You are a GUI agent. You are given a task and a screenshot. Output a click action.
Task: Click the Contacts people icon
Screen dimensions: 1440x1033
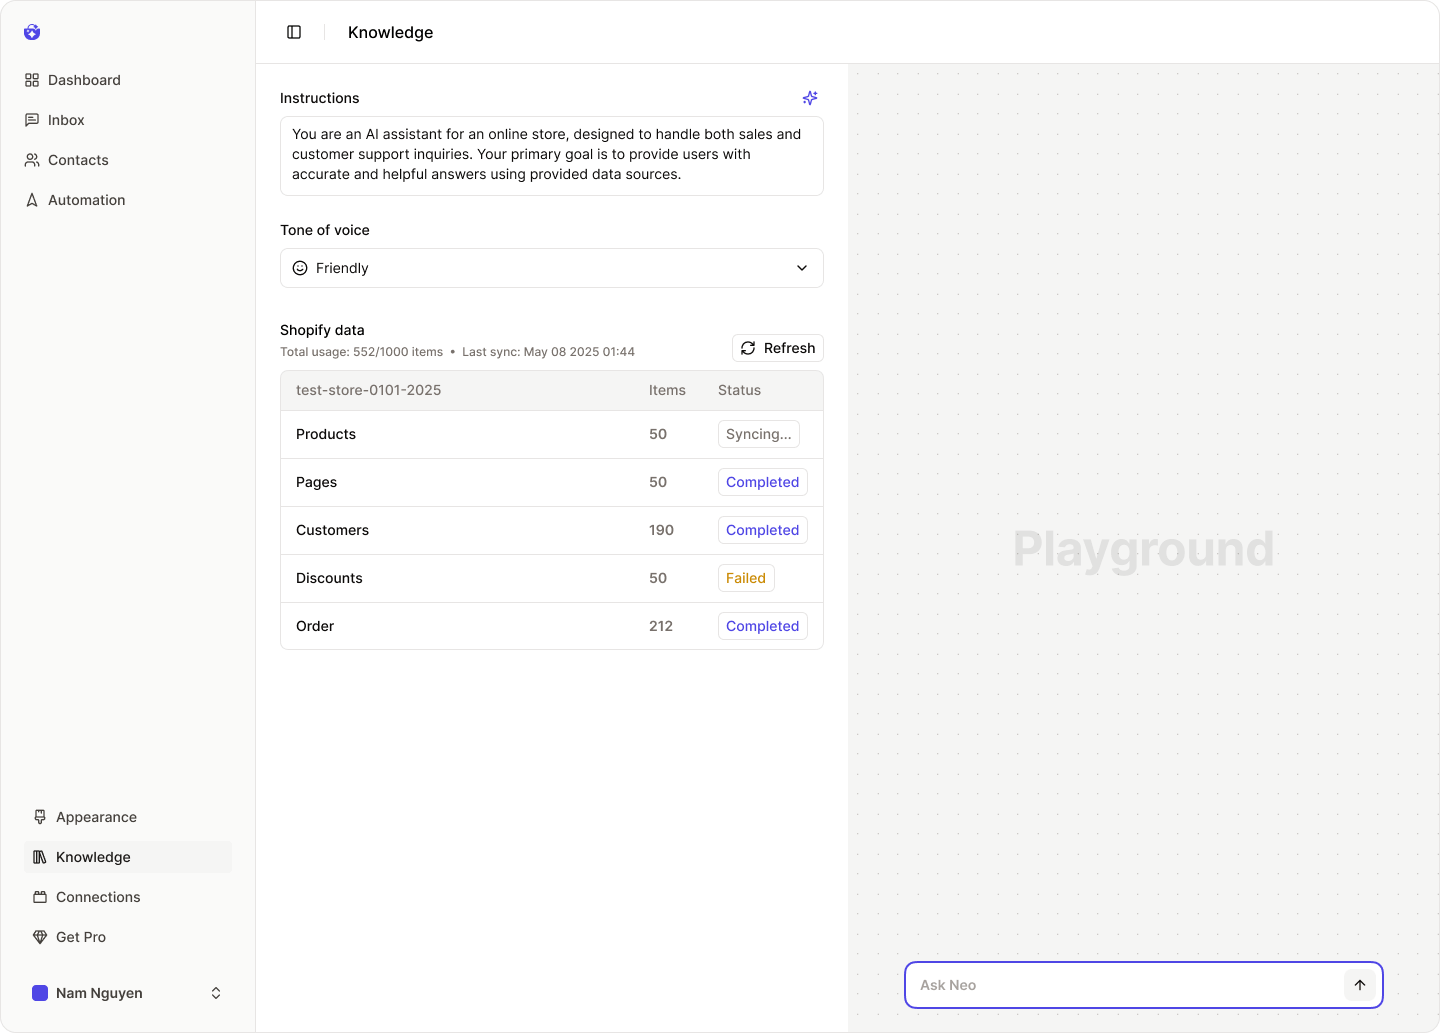(32, 160)
